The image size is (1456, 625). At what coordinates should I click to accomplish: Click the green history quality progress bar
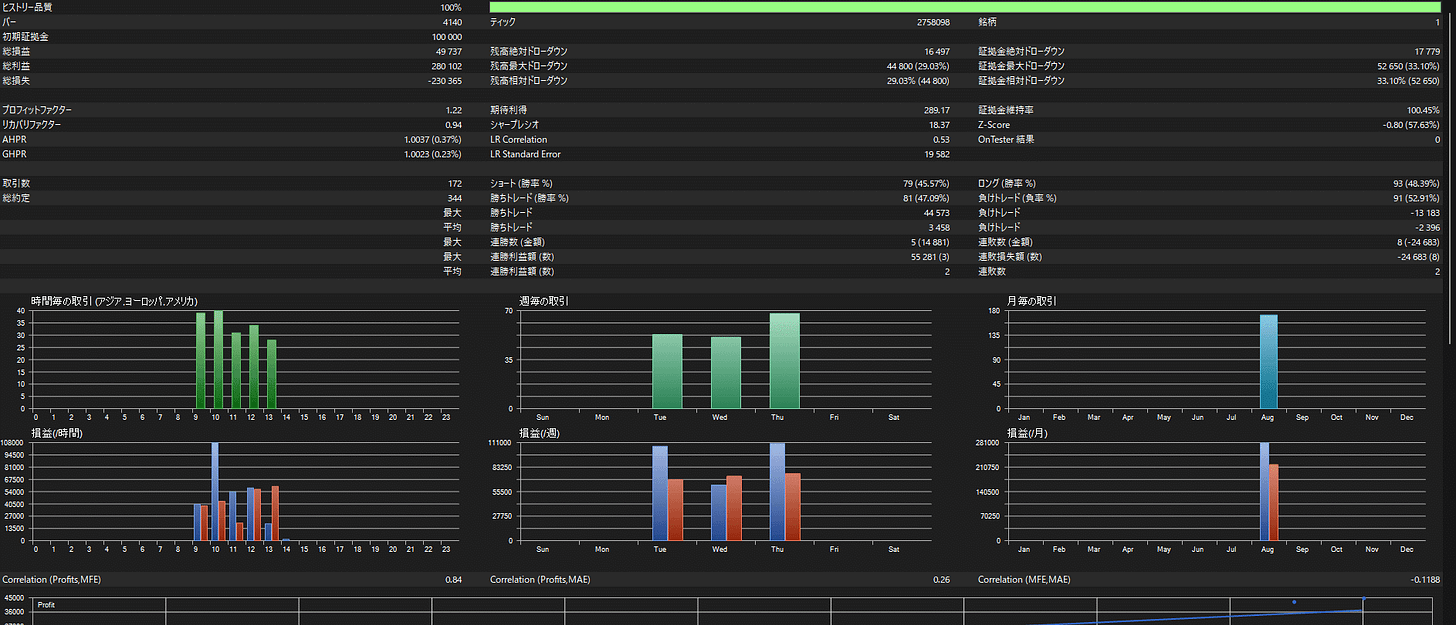[965, 7]
